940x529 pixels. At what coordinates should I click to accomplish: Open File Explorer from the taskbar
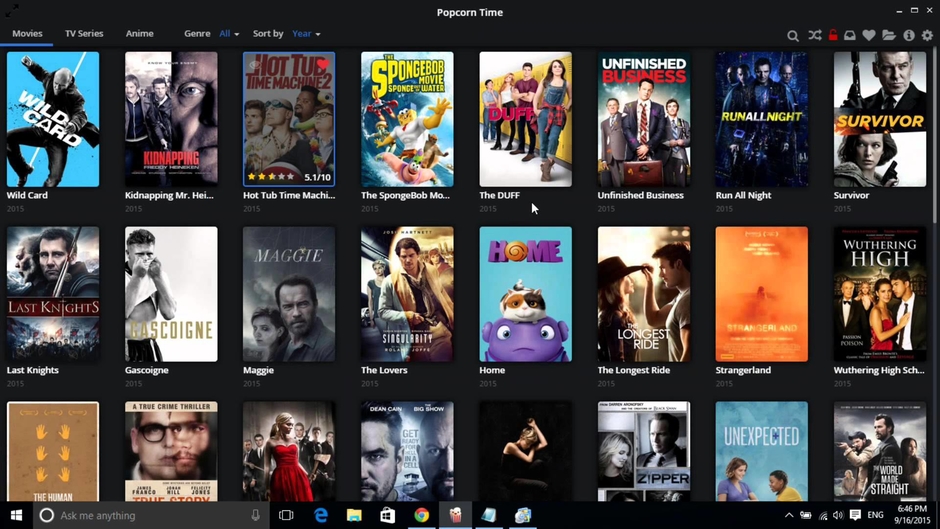click(354, 515)
